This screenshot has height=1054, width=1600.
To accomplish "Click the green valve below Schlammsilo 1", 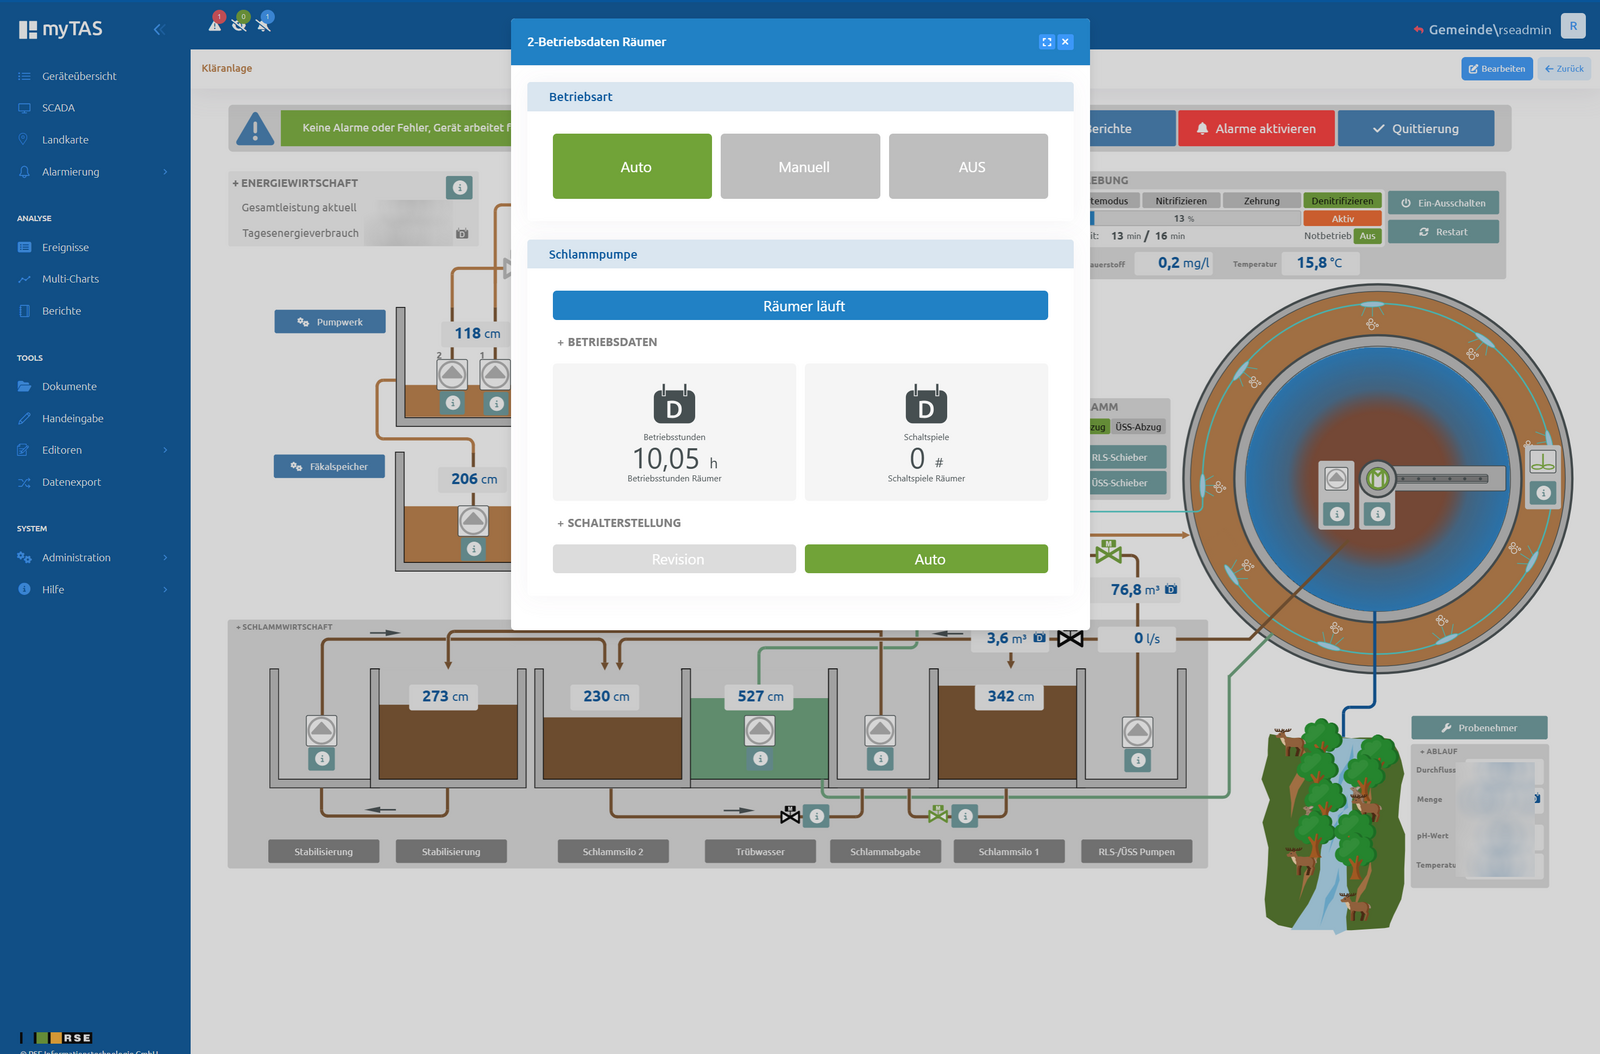I will point(938,815).
